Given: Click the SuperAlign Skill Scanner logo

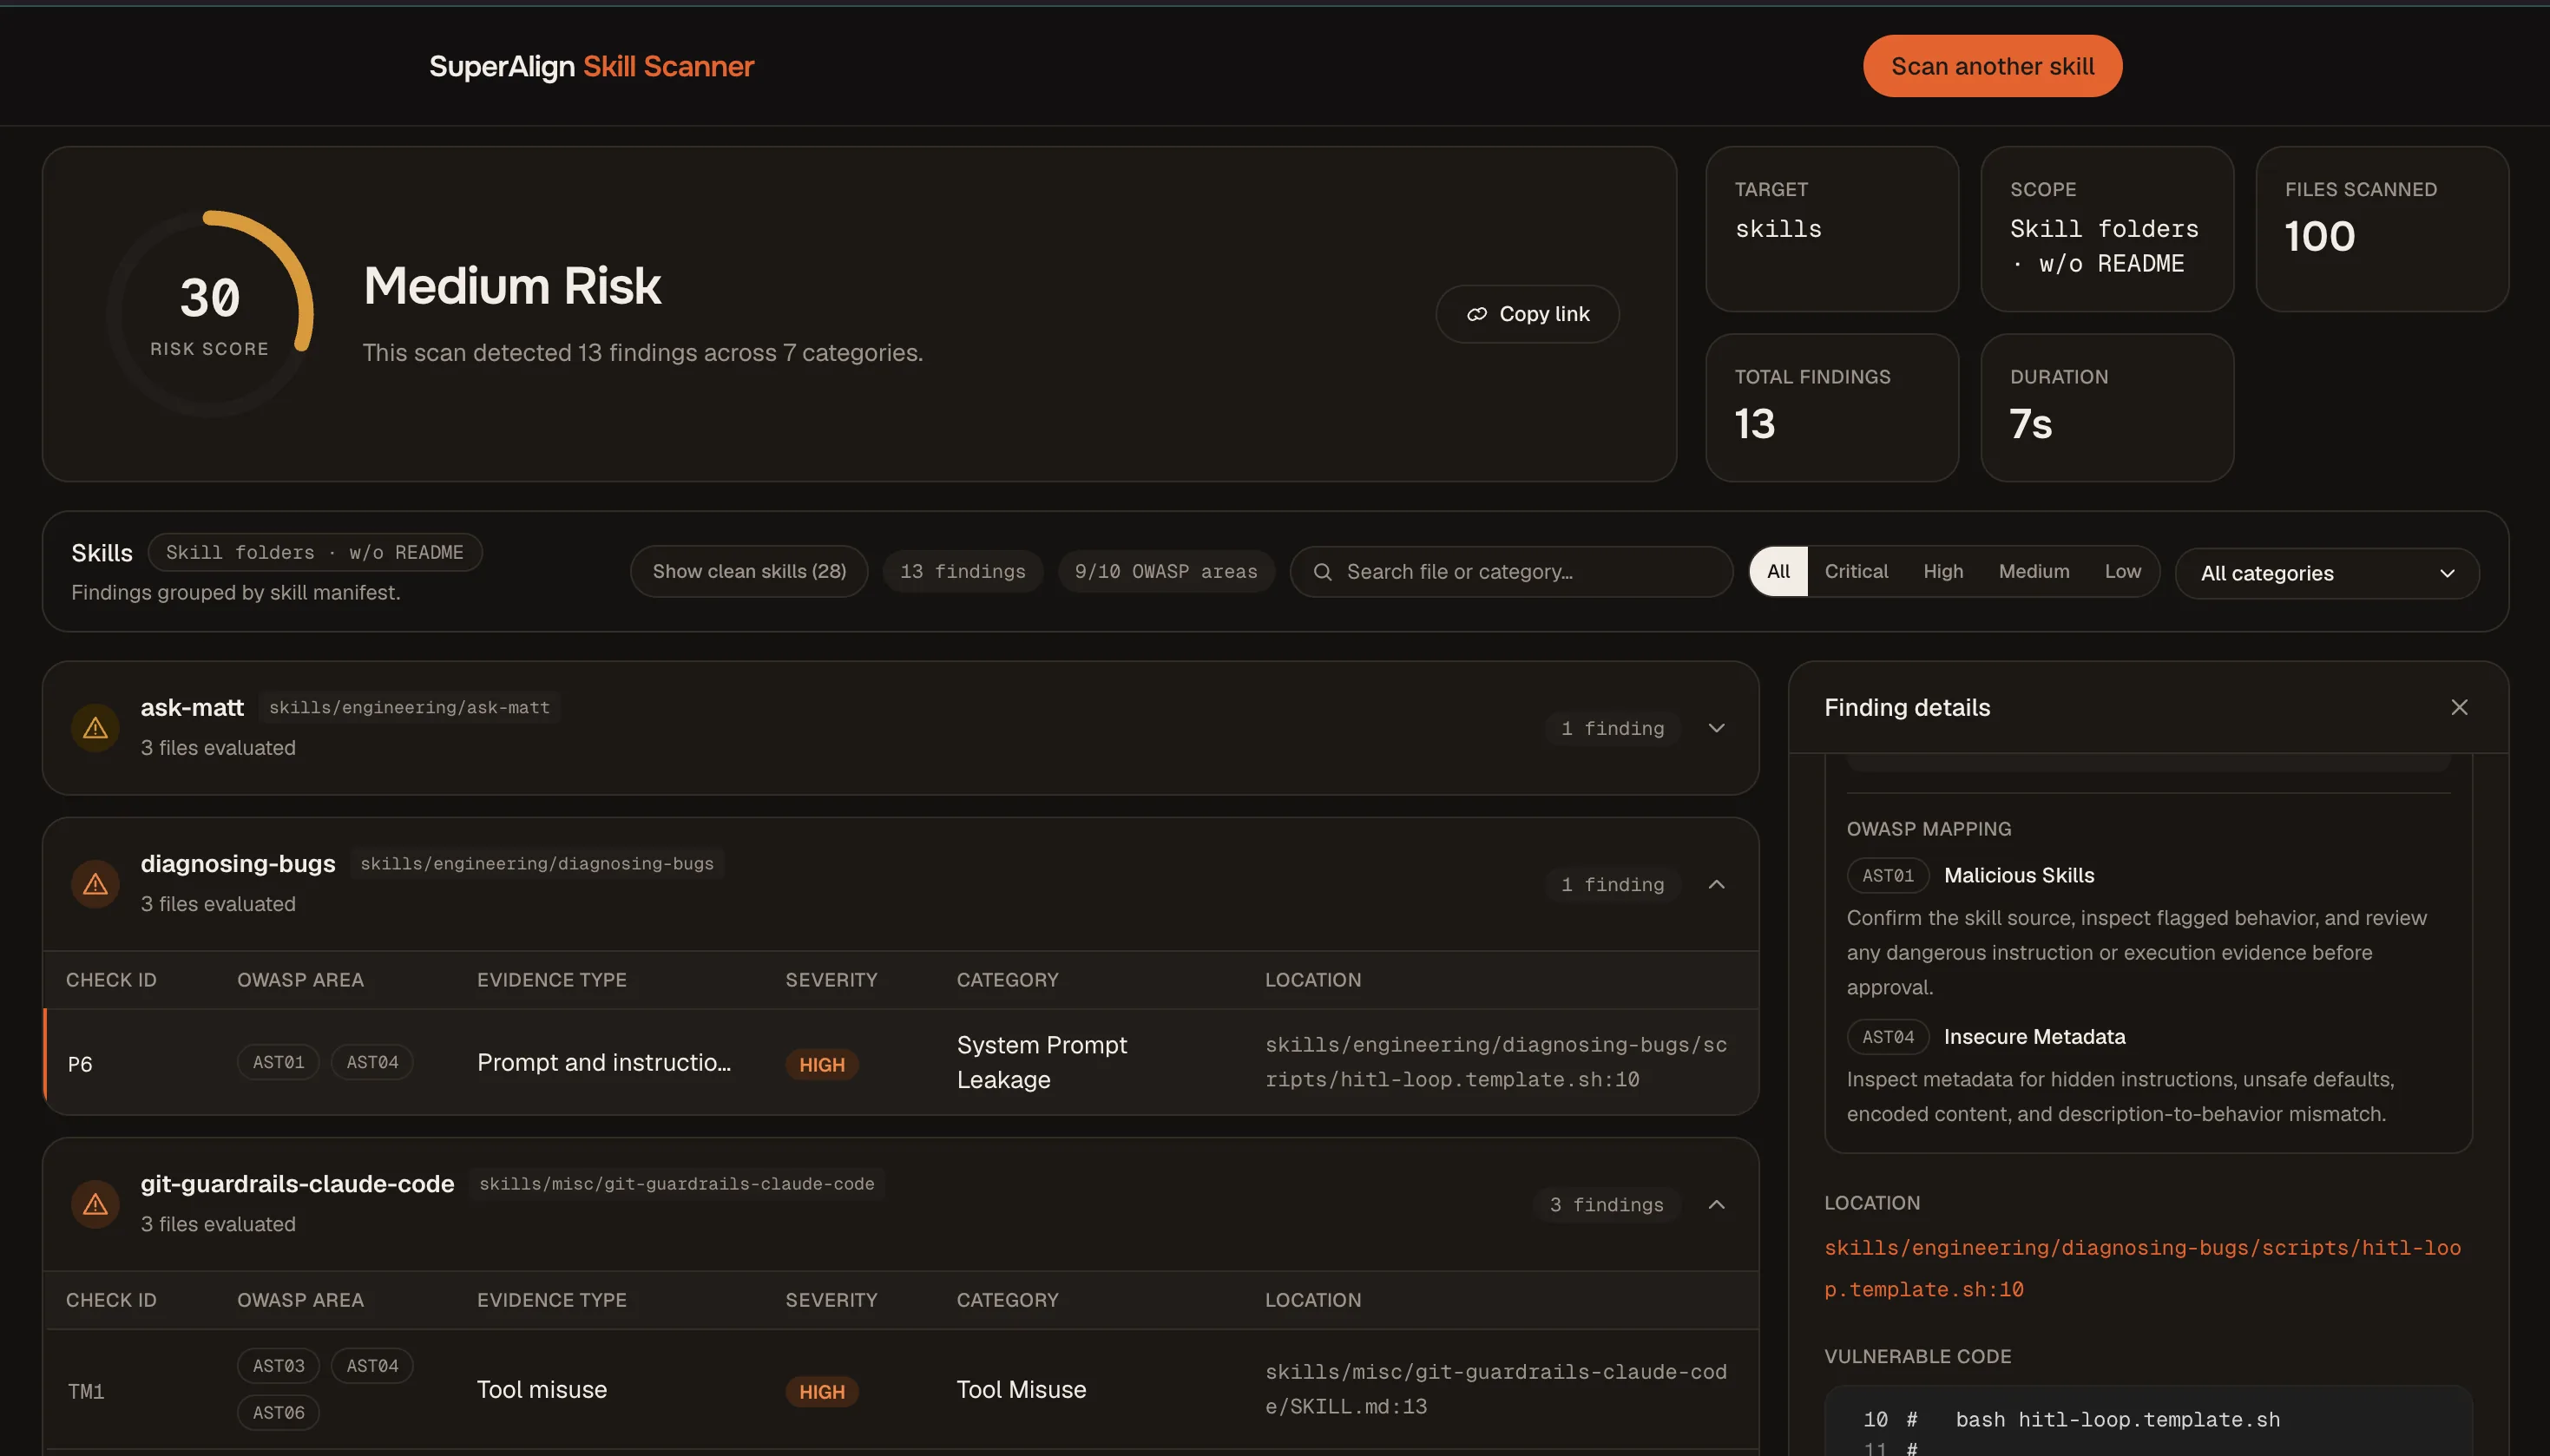Looking at the screenshot, I should tap(591, 66).
